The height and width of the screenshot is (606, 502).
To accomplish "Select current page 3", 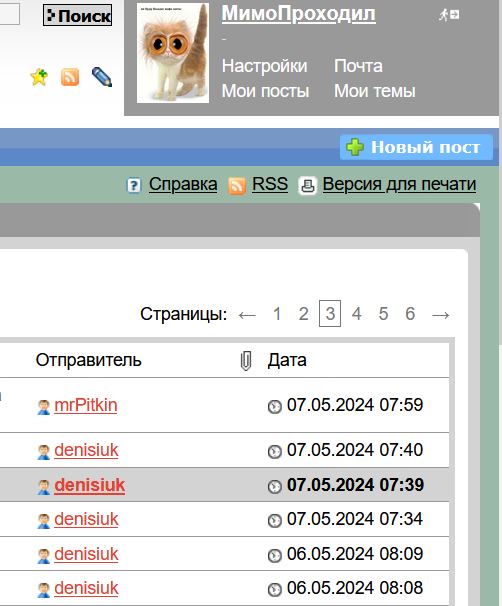I will [330, 313].
